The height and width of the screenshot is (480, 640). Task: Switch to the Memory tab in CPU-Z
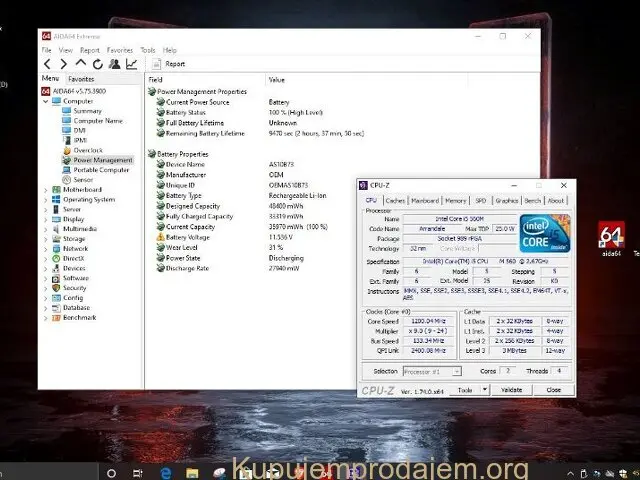455,200
